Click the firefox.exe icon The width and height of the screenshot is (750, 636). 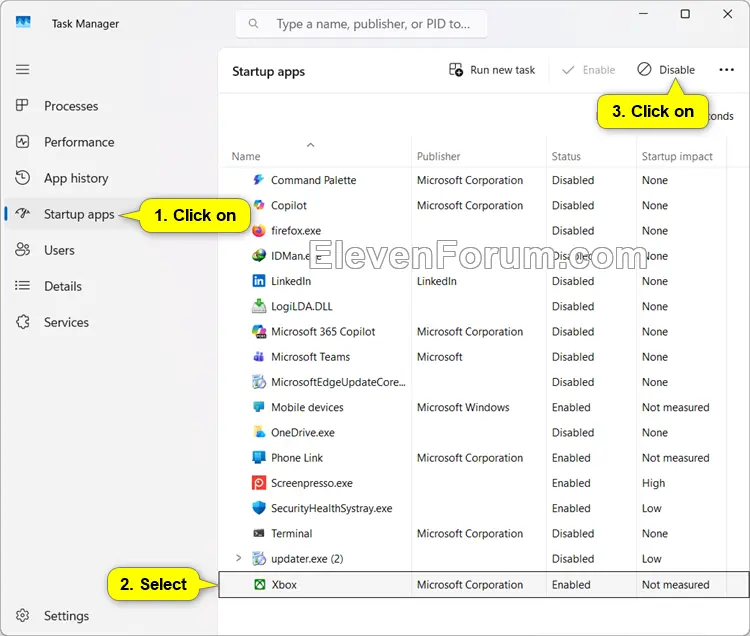pyautogui.click(x=259, y=230)
